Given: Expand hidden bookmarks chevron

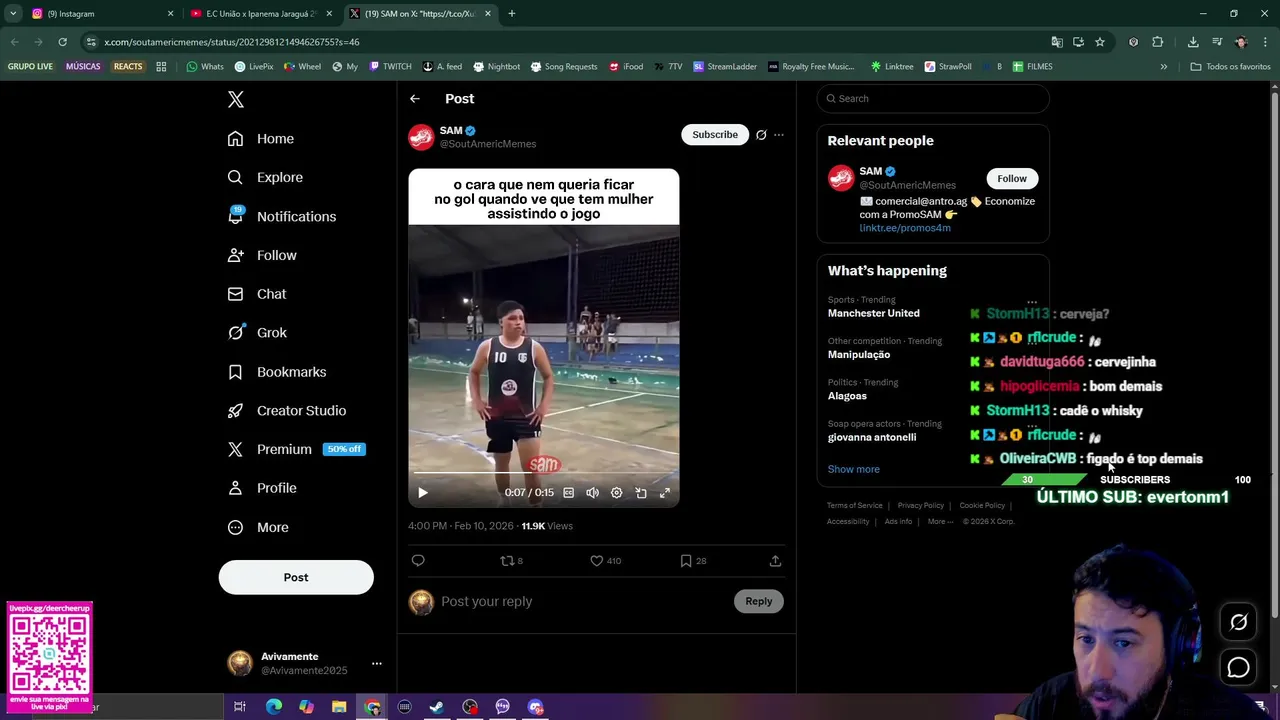Looking at the screenshot, I should pos(1163,67).
